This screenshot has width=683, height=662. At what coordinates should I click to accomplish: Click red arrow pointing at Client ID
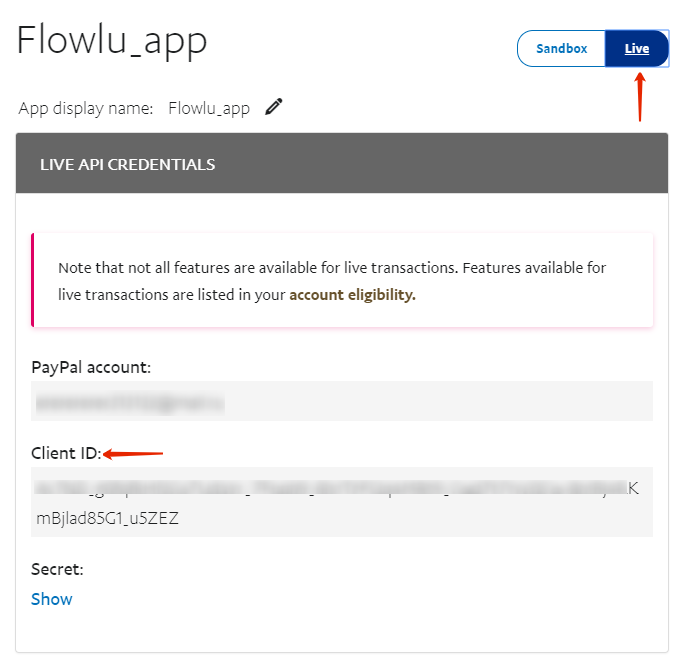pos(133,454)
